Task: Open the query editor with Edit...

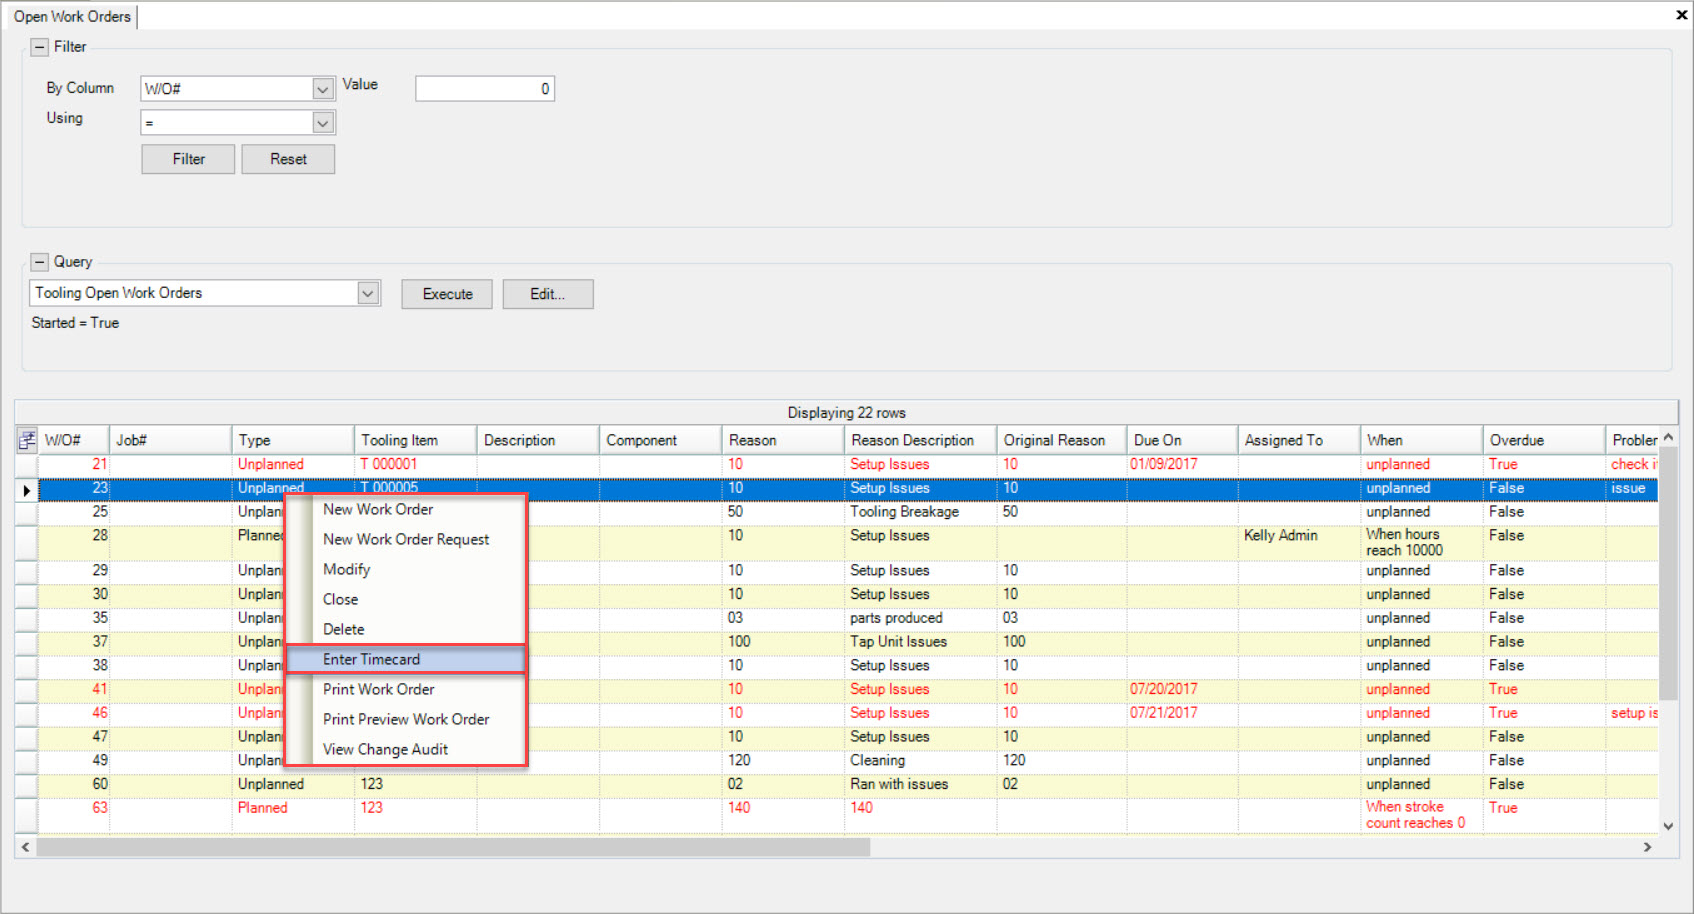Action: click(548, 294)
